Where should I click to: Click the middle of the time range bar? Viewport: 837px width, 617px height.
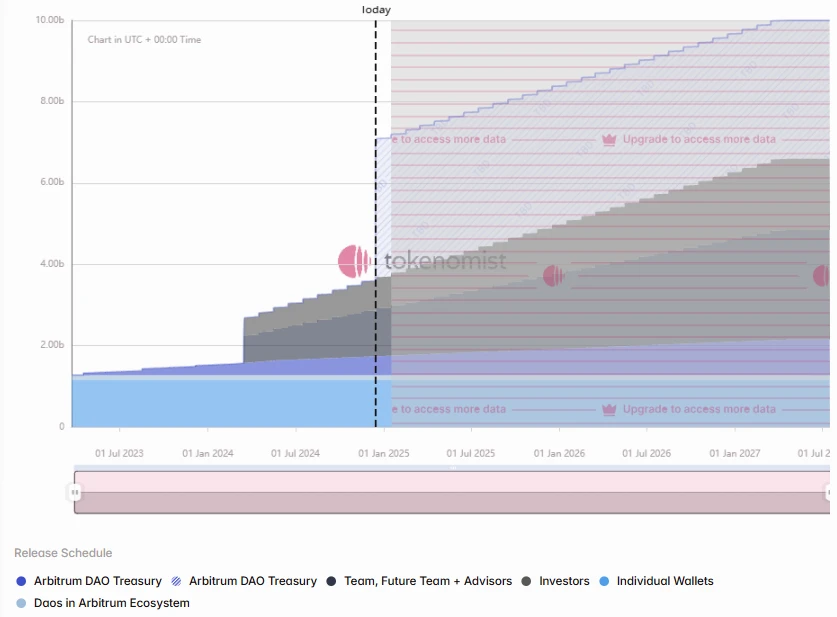452,492
